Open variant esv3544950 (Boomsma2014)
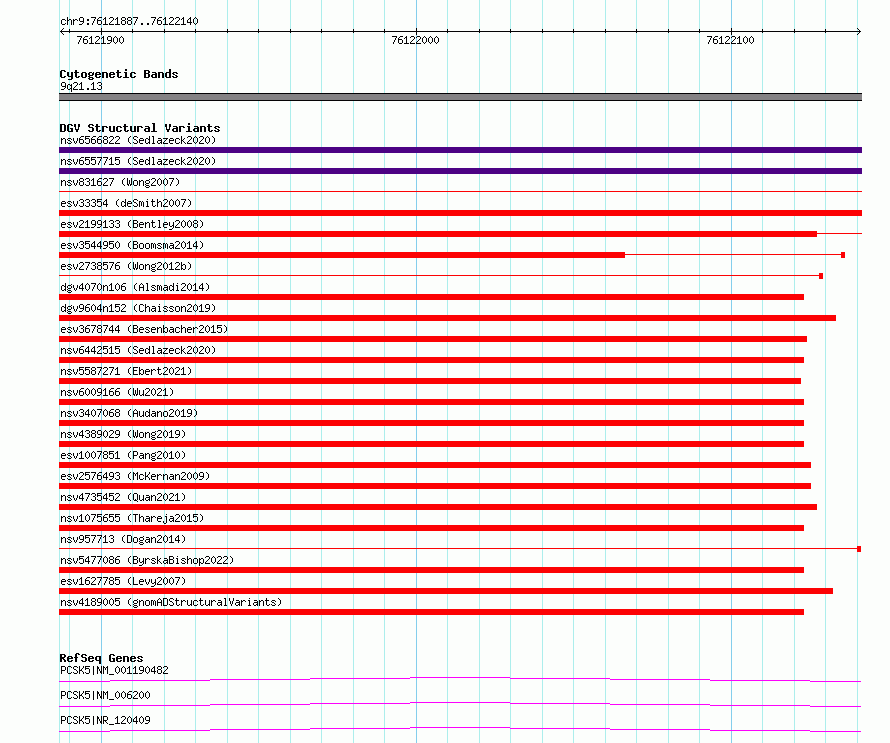This screenshot has height=743, width=890. tap(132, 245)
